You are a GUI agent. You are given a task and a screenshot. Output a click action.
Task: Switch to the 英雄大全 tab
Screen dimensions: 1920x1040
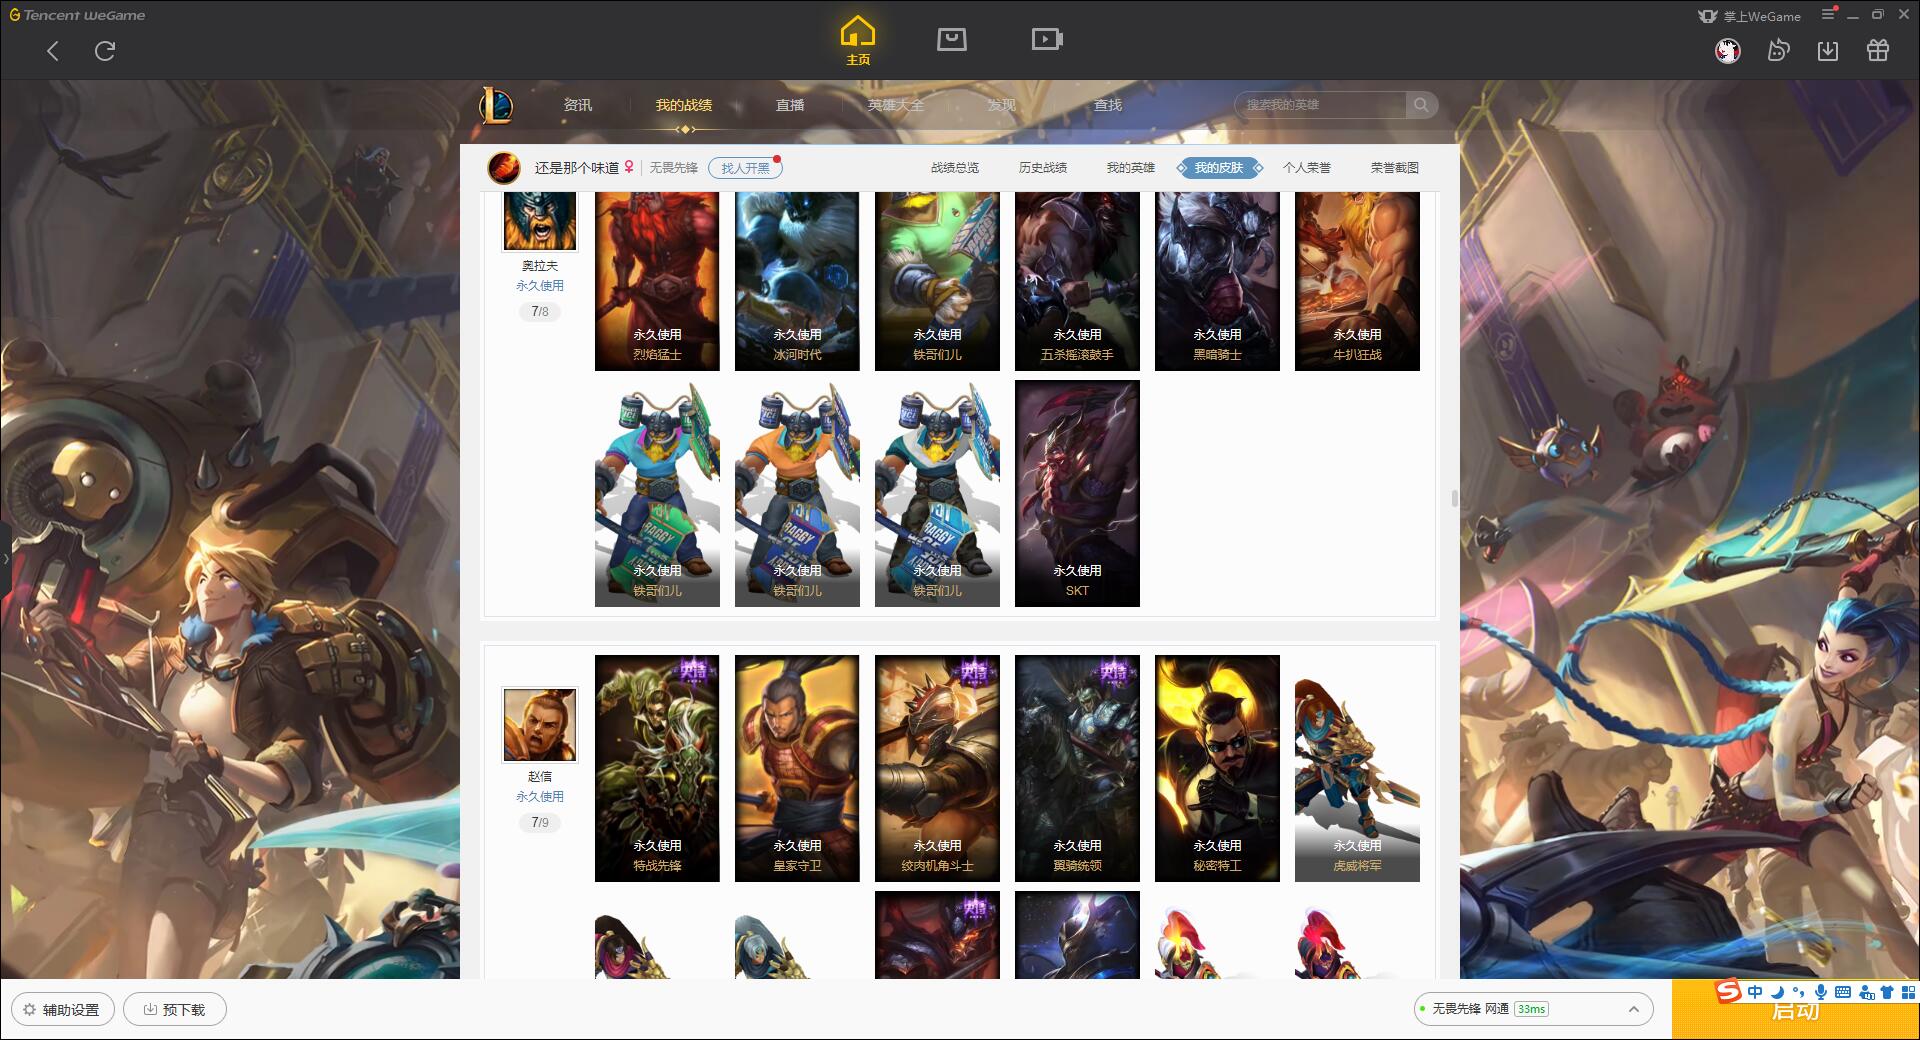pos(896,105)
